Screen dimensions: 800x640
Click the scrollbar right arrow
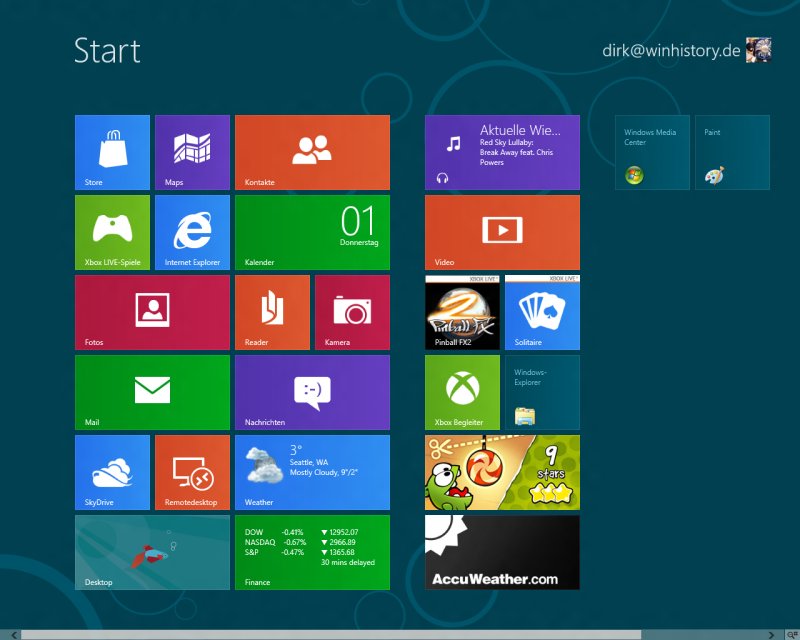(771, 635)
